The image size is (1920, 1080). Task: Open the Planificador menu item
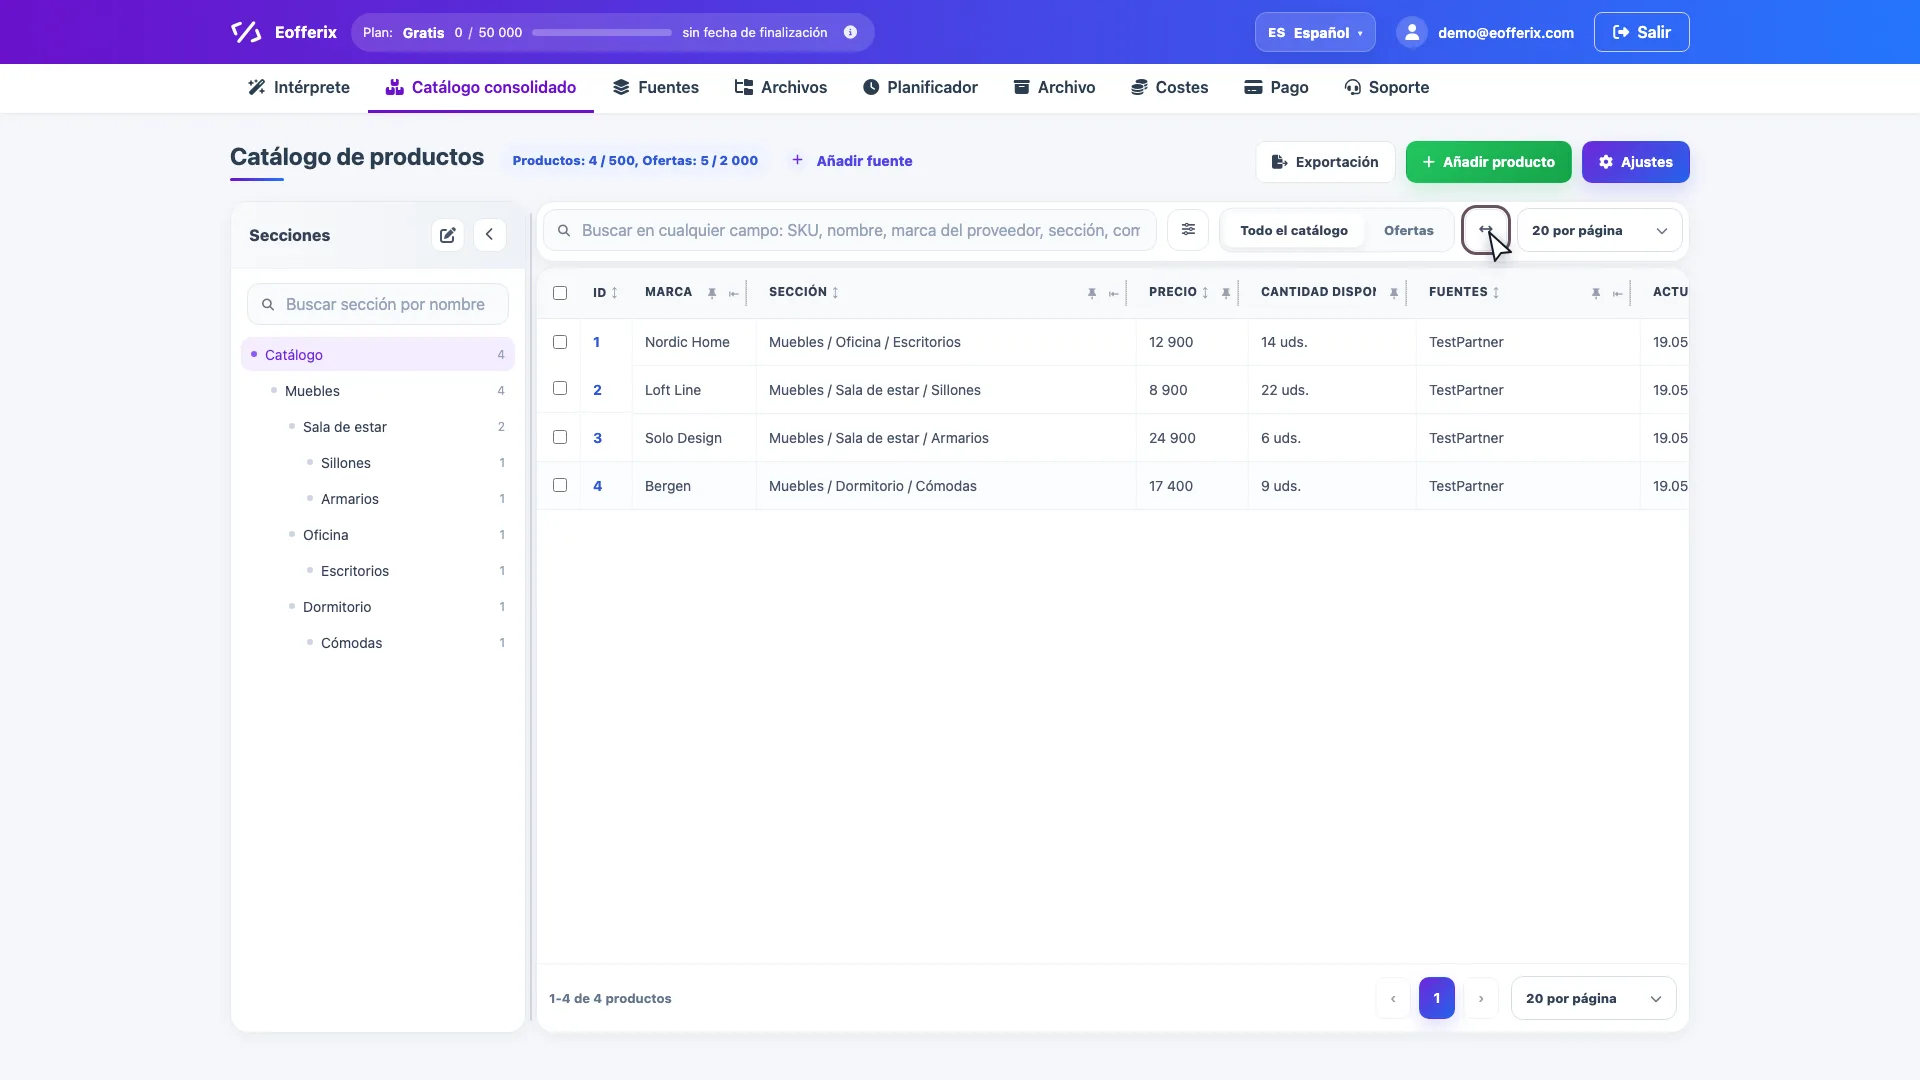point(920,87)
